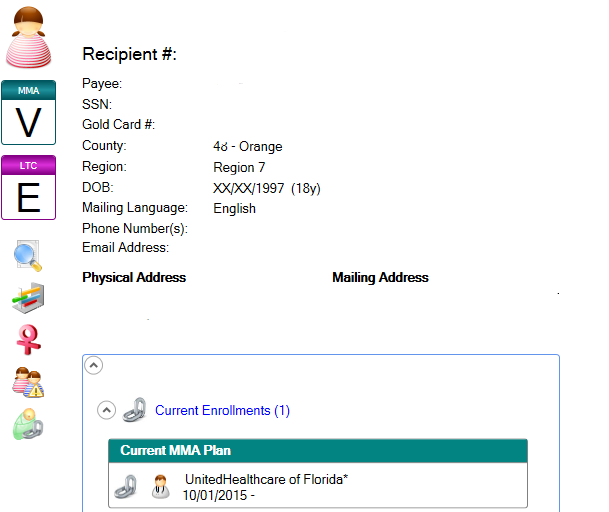609x512 pixels.
Task: Click chain link icon in UnitedHealthcare row
Action: coord(125,487)
